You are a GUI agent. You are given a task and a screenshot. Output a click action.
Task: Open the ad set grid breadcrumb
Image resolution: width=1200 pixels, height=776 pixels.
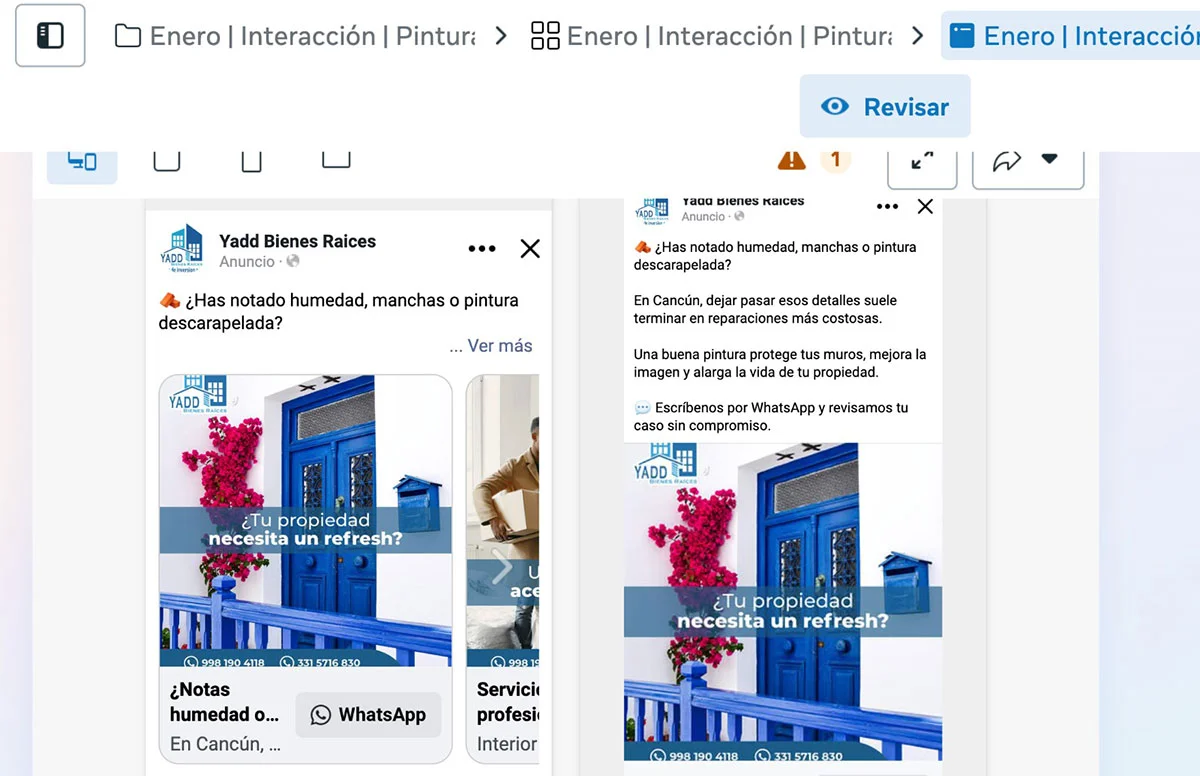[712, 37]
